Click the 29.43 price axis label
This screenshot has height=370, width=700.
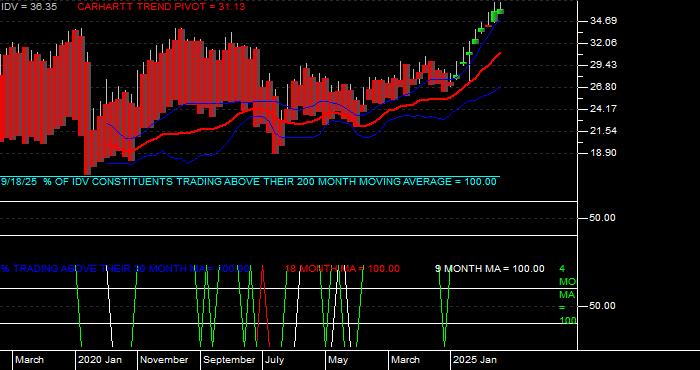click(x=603, y=65)
